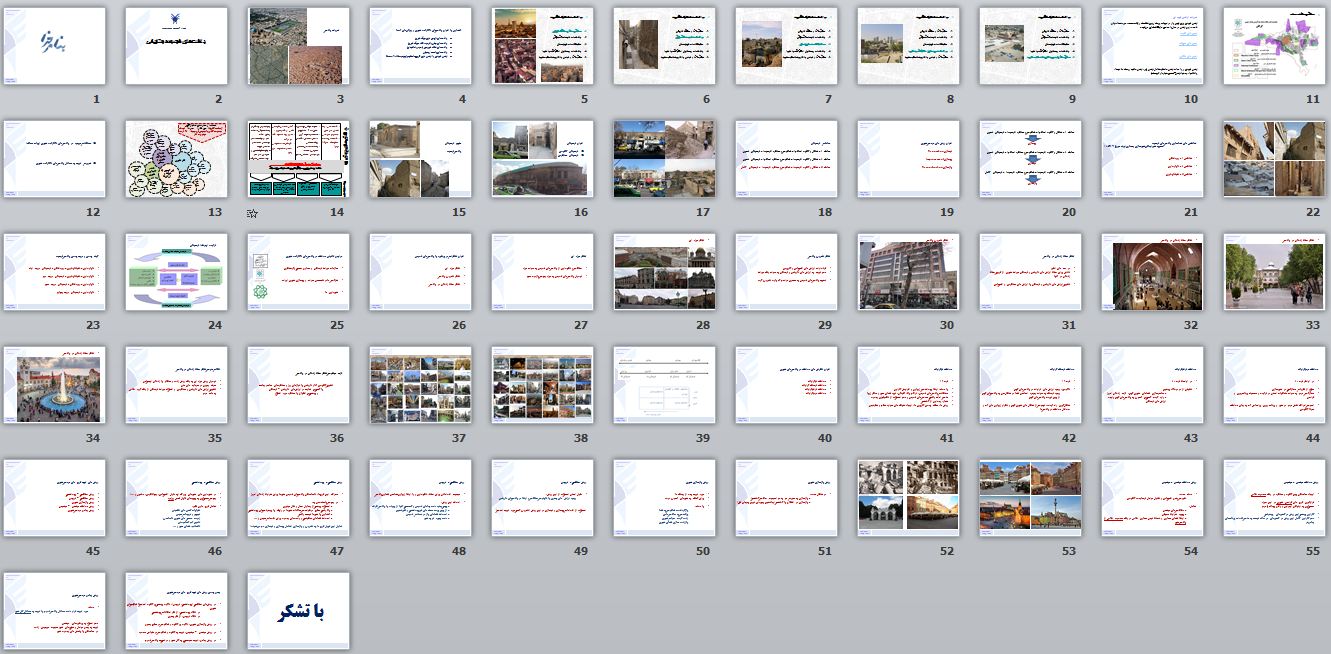Choose slide 24 with the cycle arrows diagram
This screenshot has height=654, width=1331.
click(176, 272)
